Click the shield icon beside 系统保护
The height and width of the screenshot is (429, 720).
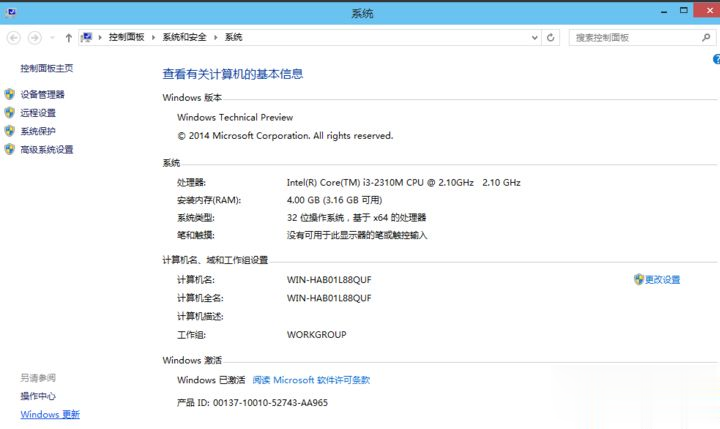pyautogui.click(x=10, y=131)
